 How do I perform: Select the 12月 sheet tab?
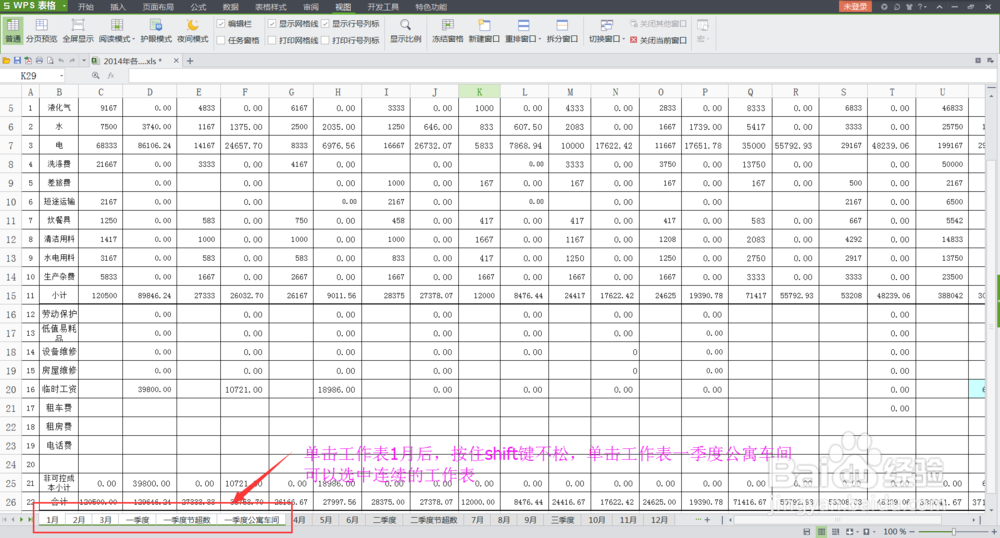coord(659,520)
